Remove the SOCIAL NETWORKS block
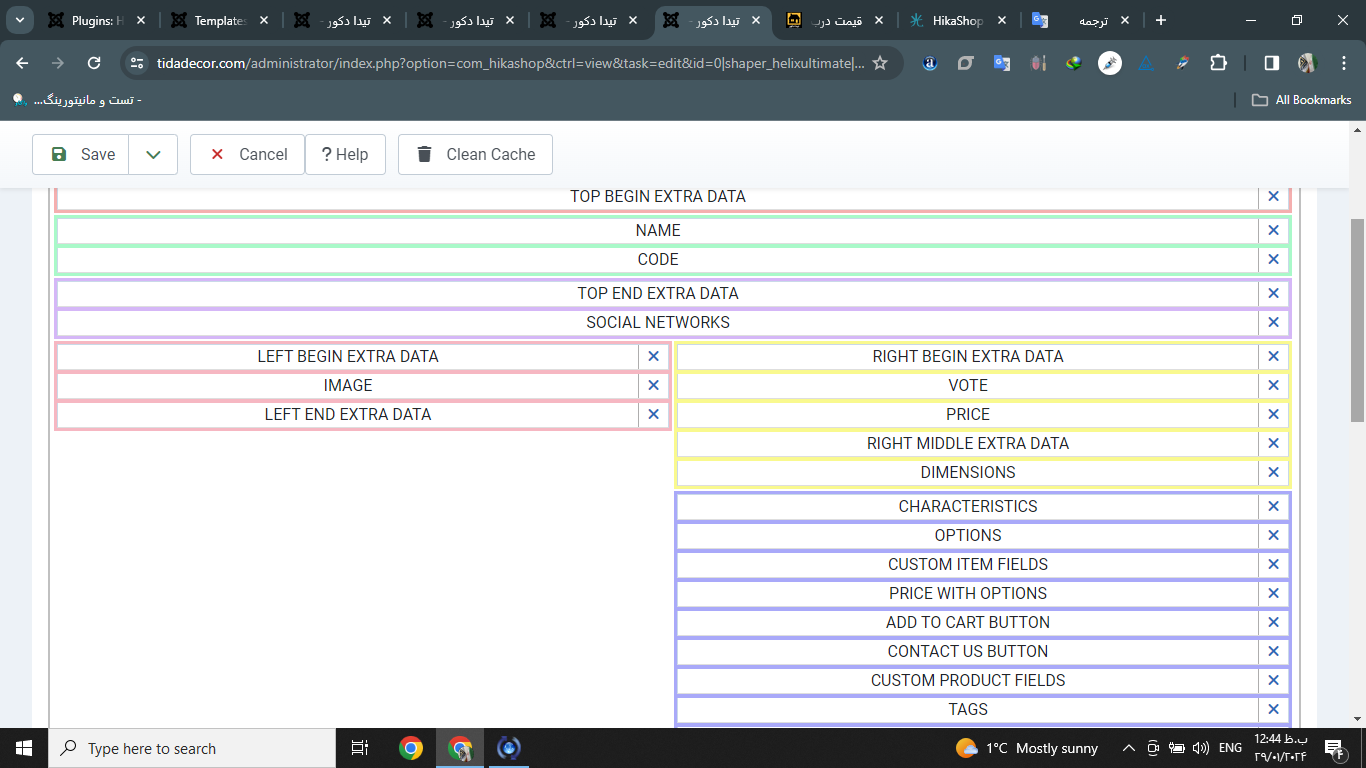This screenshot has height=768, width=1366. (x=1273, y=322)
